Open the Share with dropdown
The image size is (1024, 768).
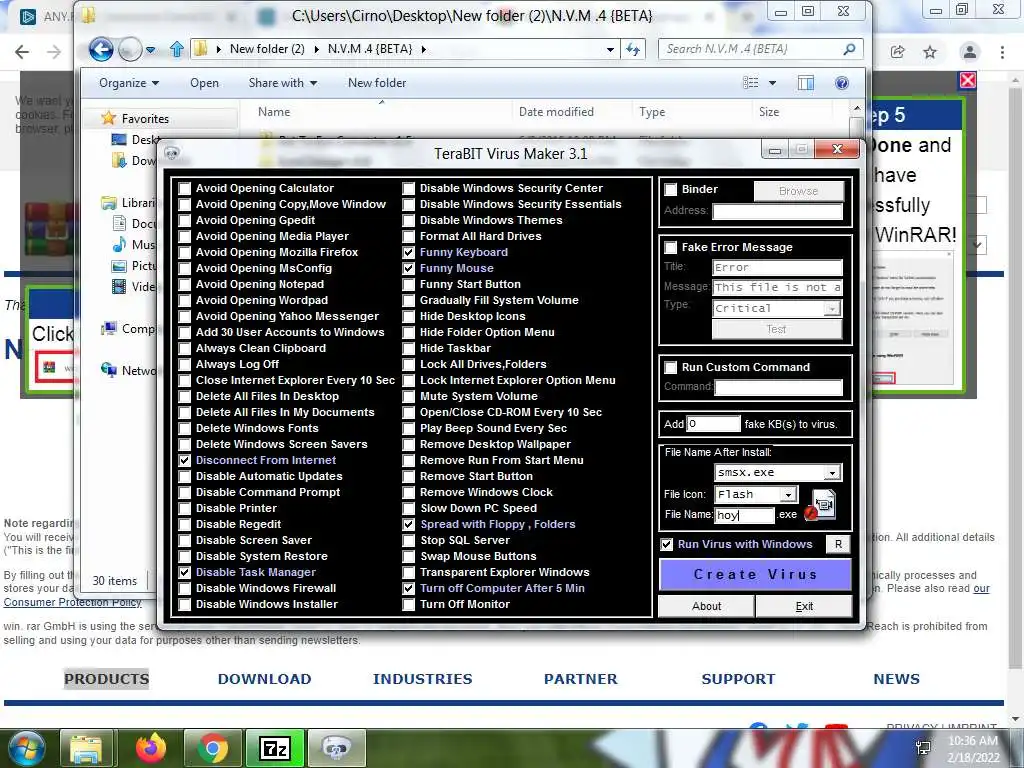(283, 83)
